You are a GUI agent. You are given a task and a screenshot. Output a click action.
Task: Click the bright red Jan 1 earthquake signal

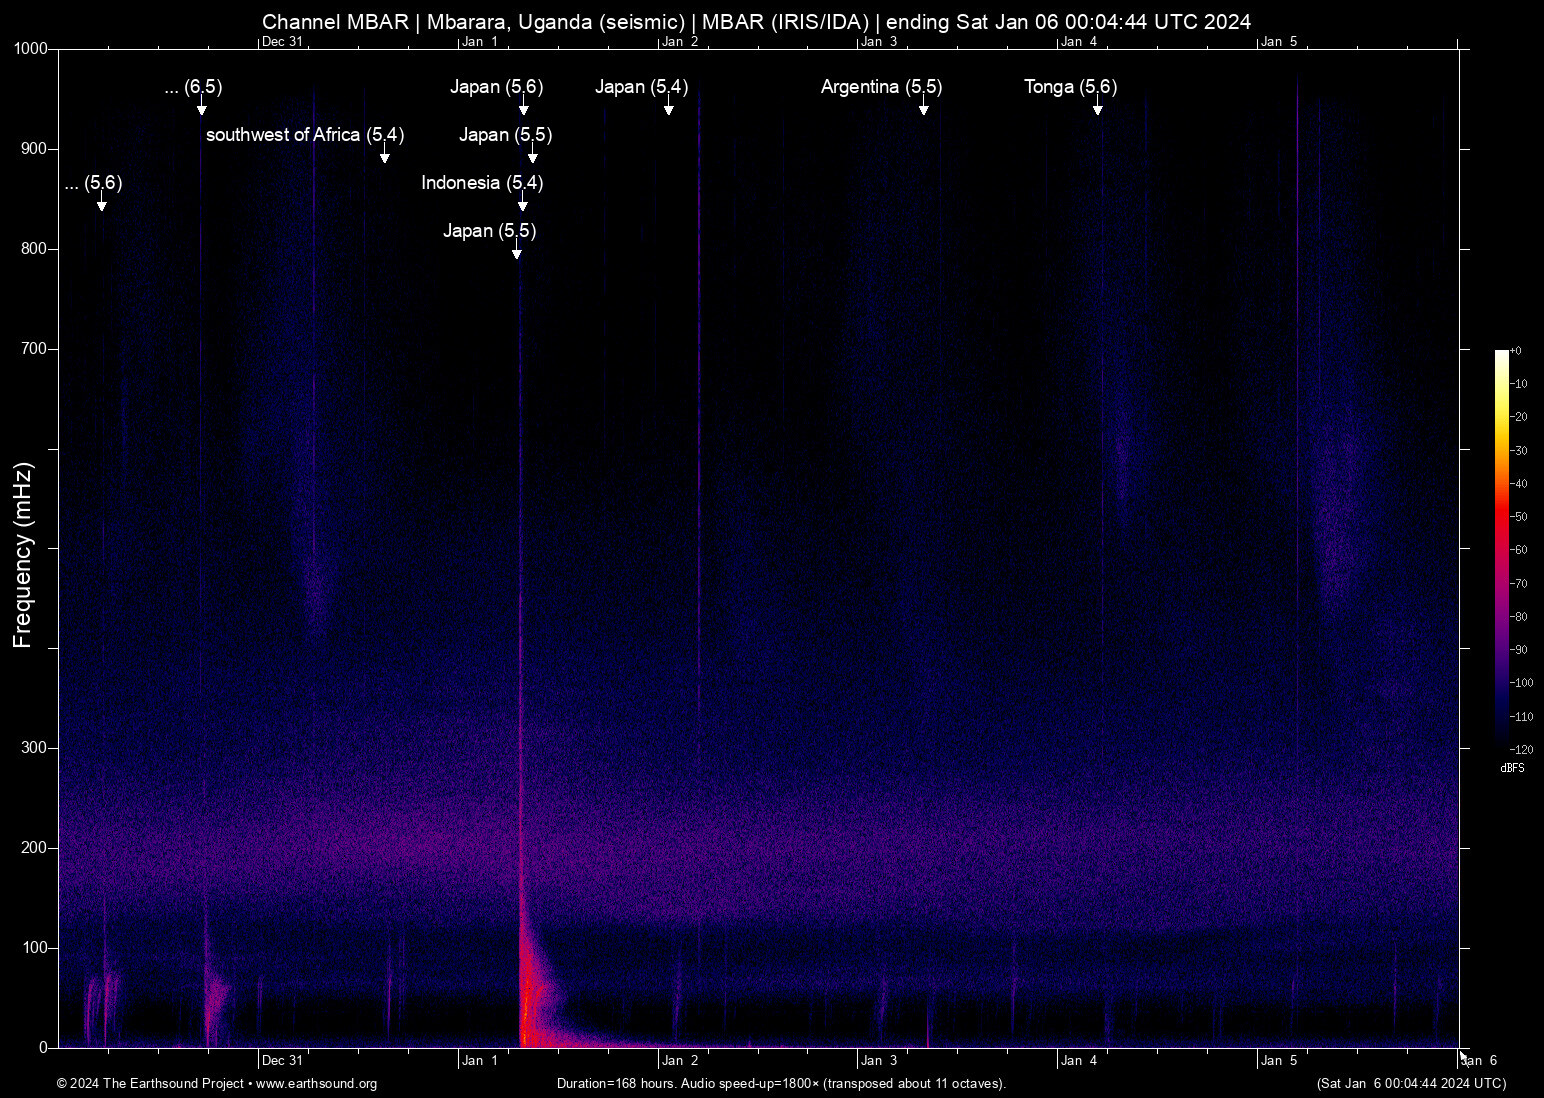[527, 1000]
